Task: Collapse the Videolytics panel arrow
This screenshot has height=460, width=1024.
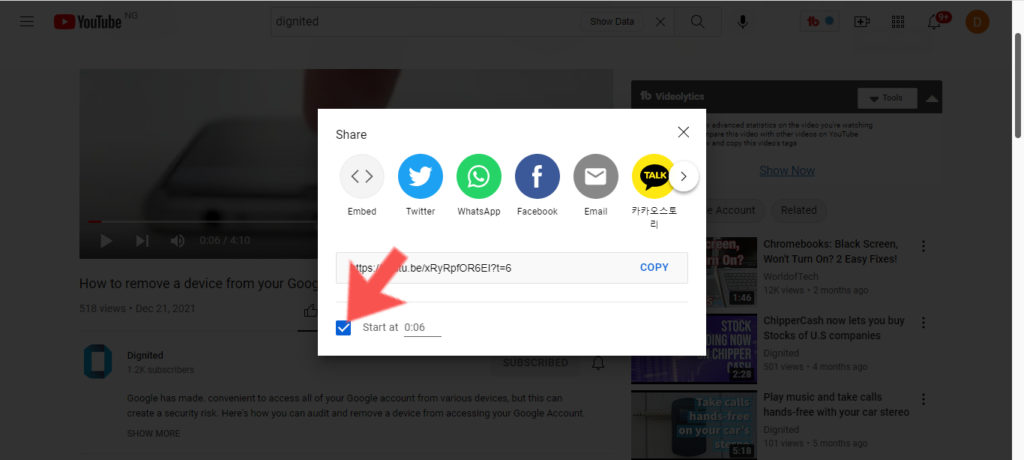Action: [932, 99]
